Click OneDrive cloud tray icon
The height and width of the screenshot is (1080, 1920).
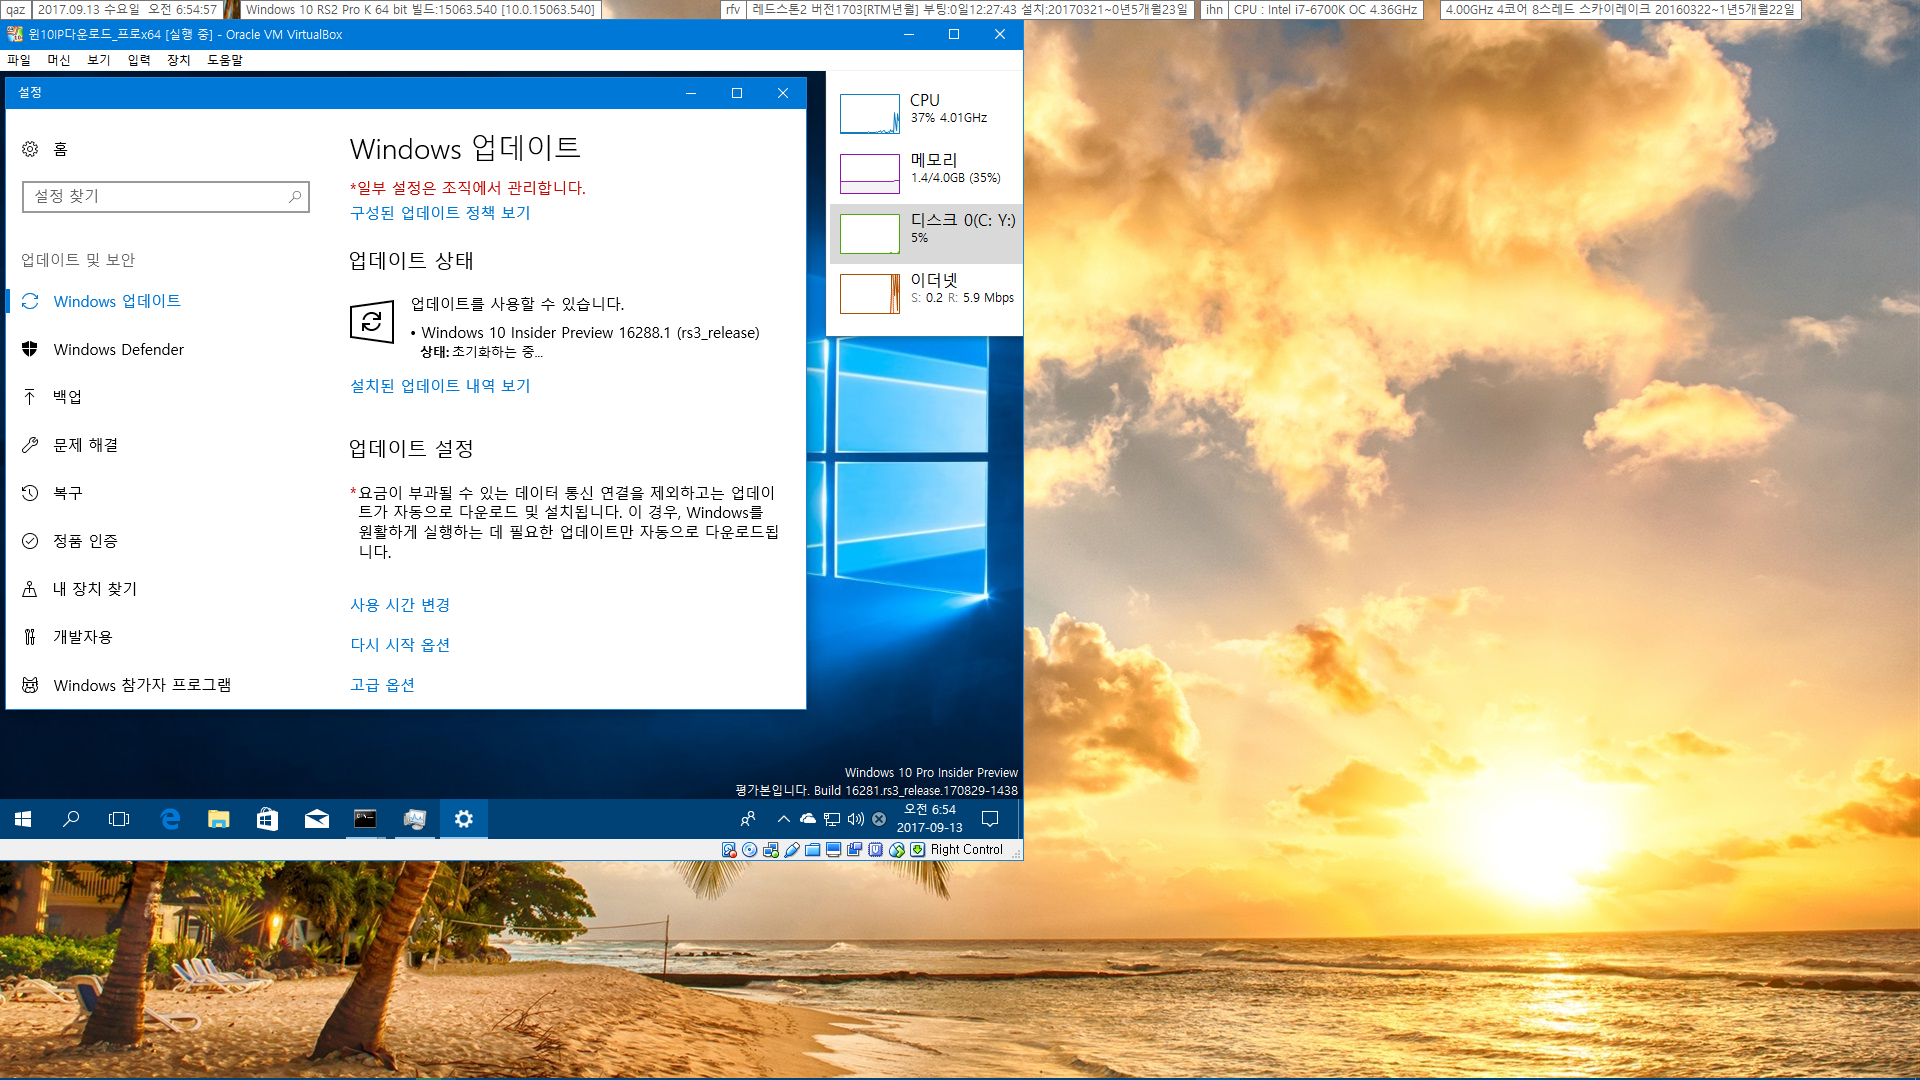pyautogui.click(x=808, y=819)
